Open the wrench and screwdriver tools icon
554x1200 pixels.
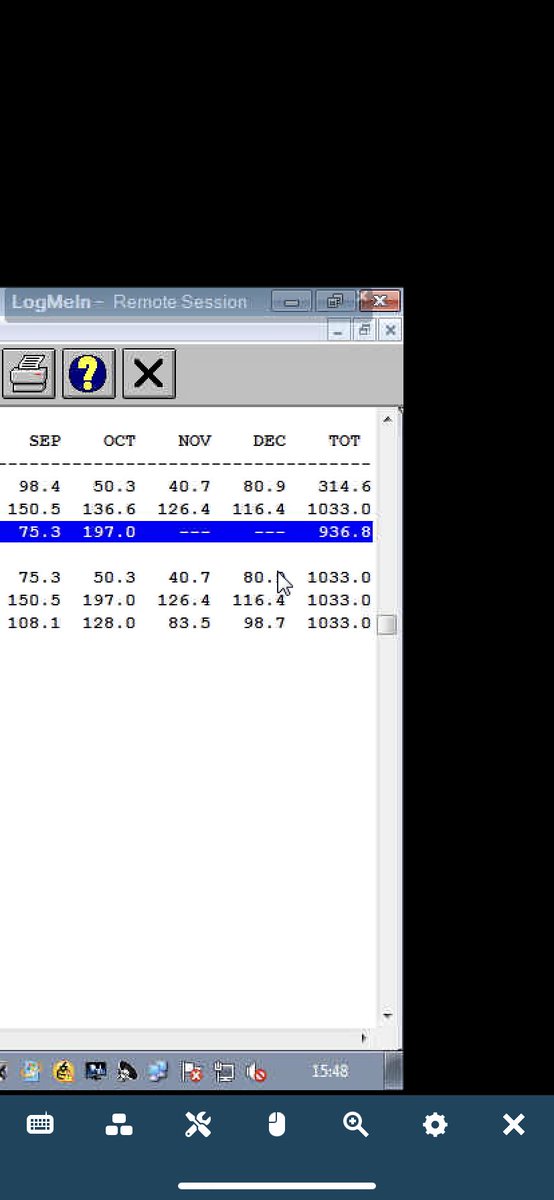coord(198,1125)
